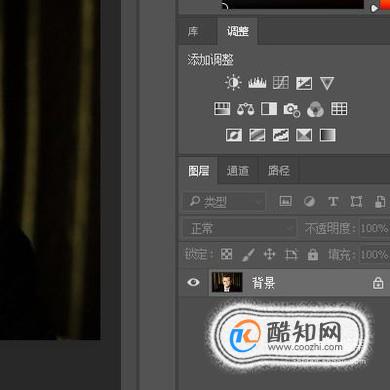Add a Brightness/Contrast adjustment
Screen dimensions: 390x390
coord(233,82)
